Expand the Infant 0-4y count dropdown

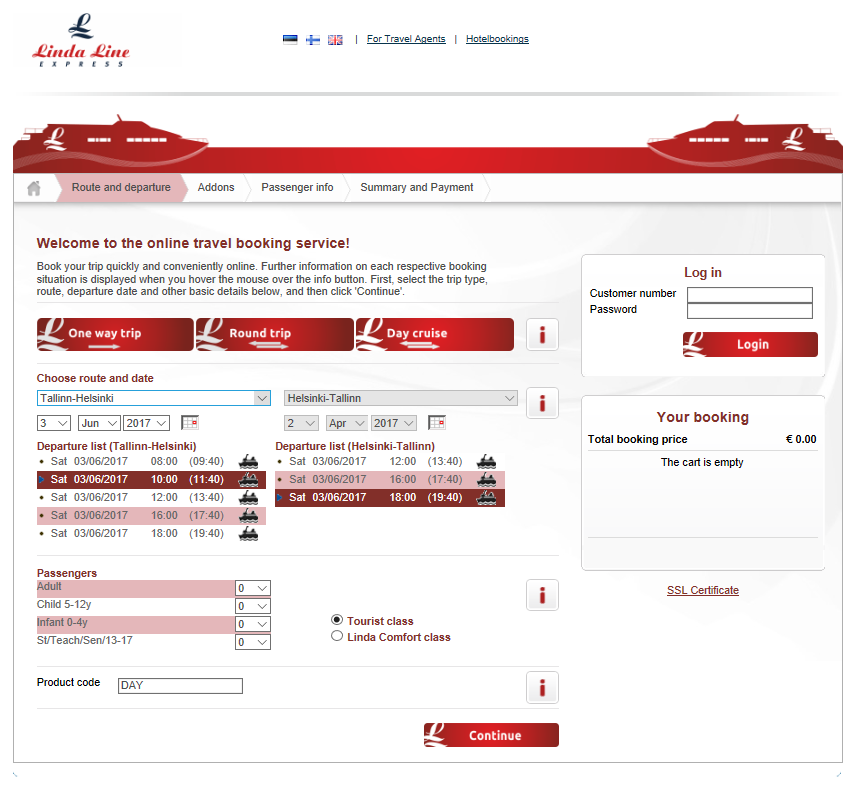click(x=253, y=624)
